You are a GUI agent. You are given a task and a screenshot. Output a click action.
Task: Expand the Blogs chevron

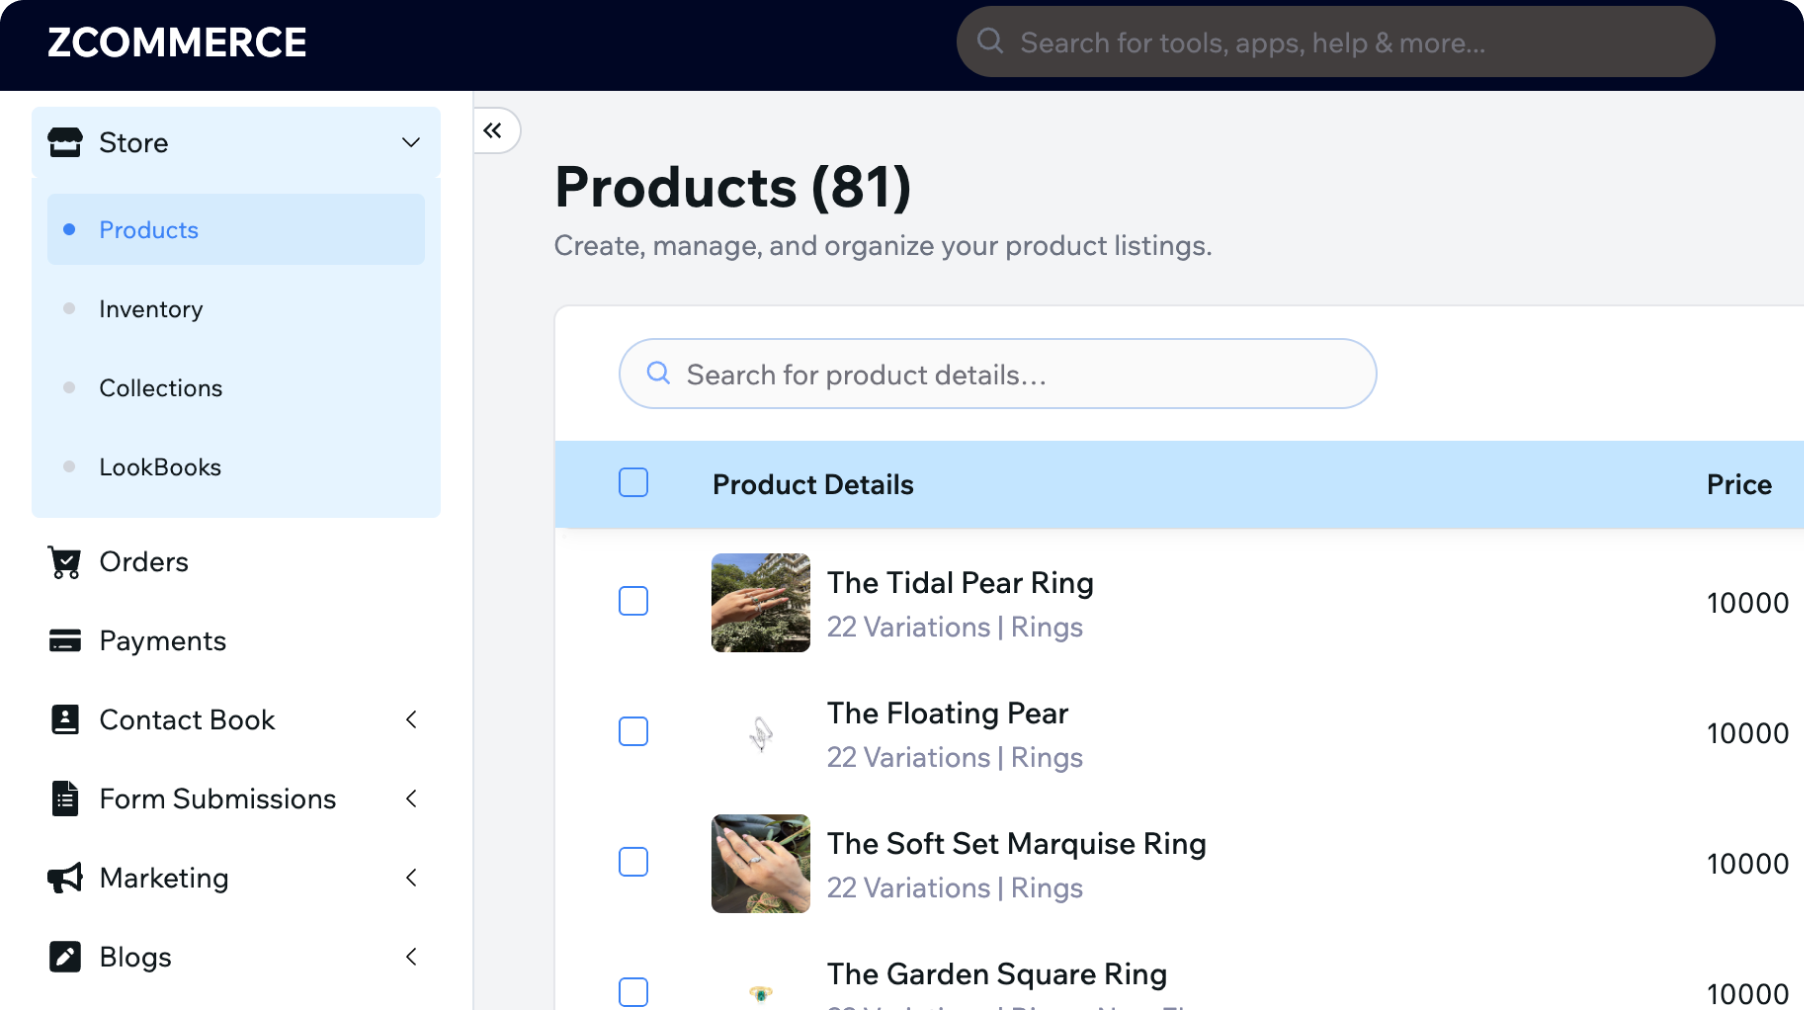coord(411,957)
